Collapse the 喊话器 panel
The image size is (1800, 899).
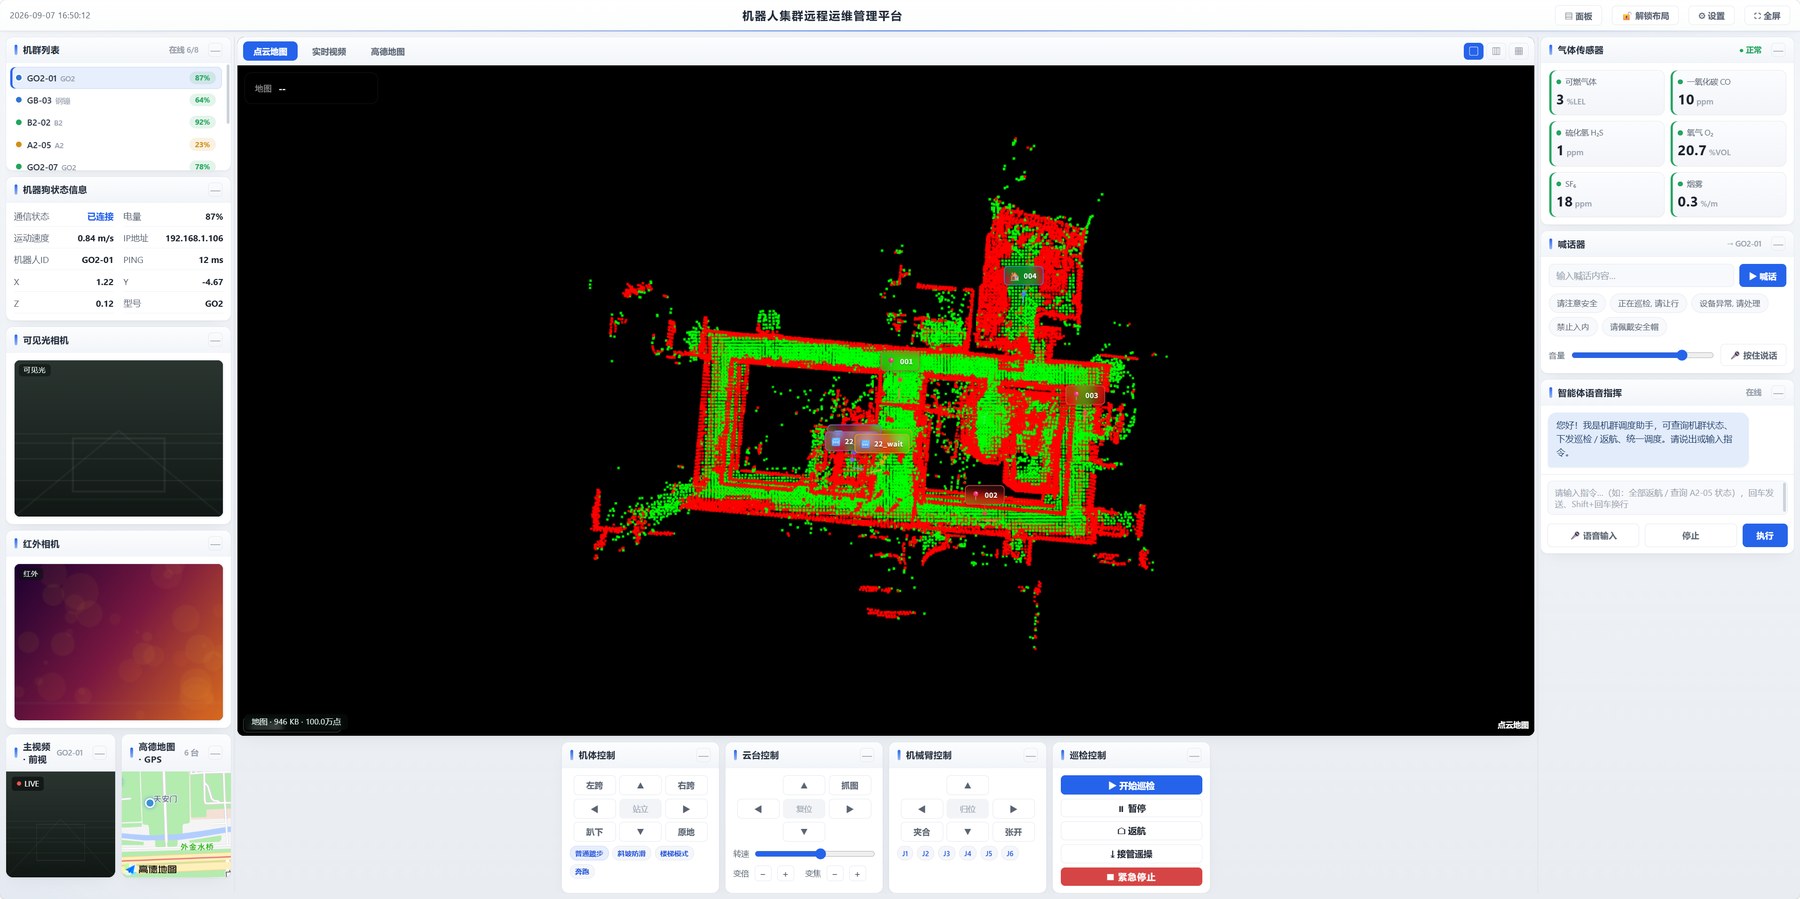point(1778,244)
